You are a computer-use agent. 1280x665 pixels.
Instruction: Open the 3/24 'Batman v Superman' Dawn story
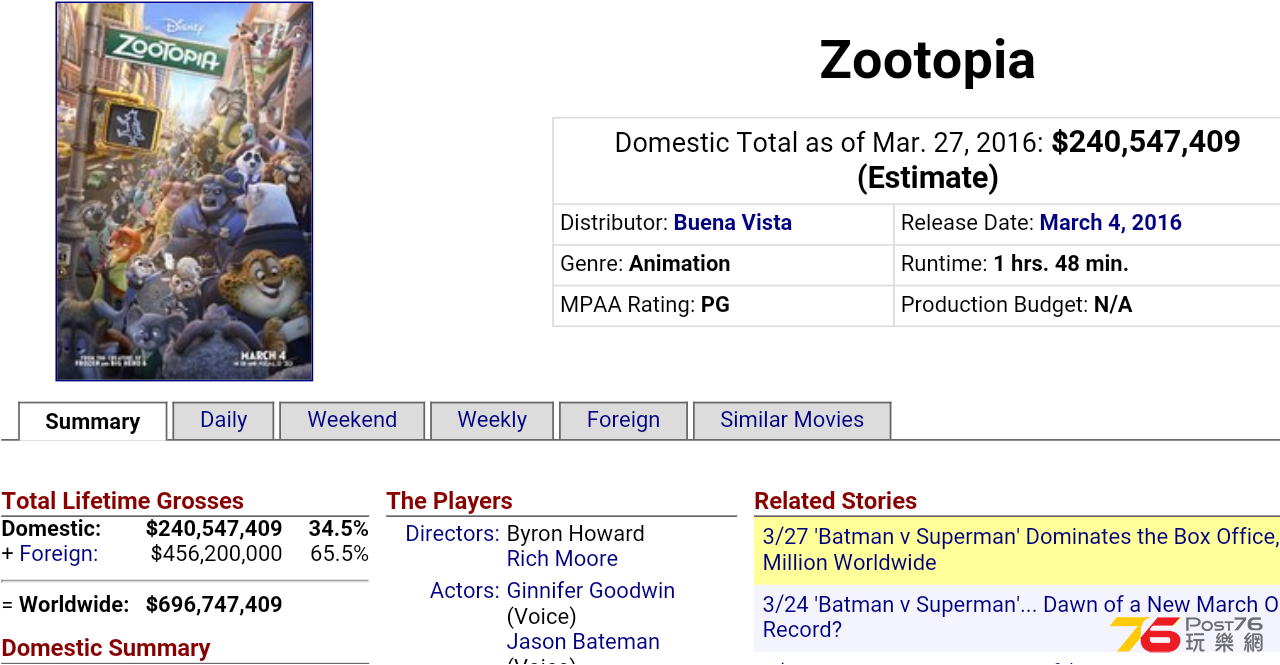pos(1020,617)
